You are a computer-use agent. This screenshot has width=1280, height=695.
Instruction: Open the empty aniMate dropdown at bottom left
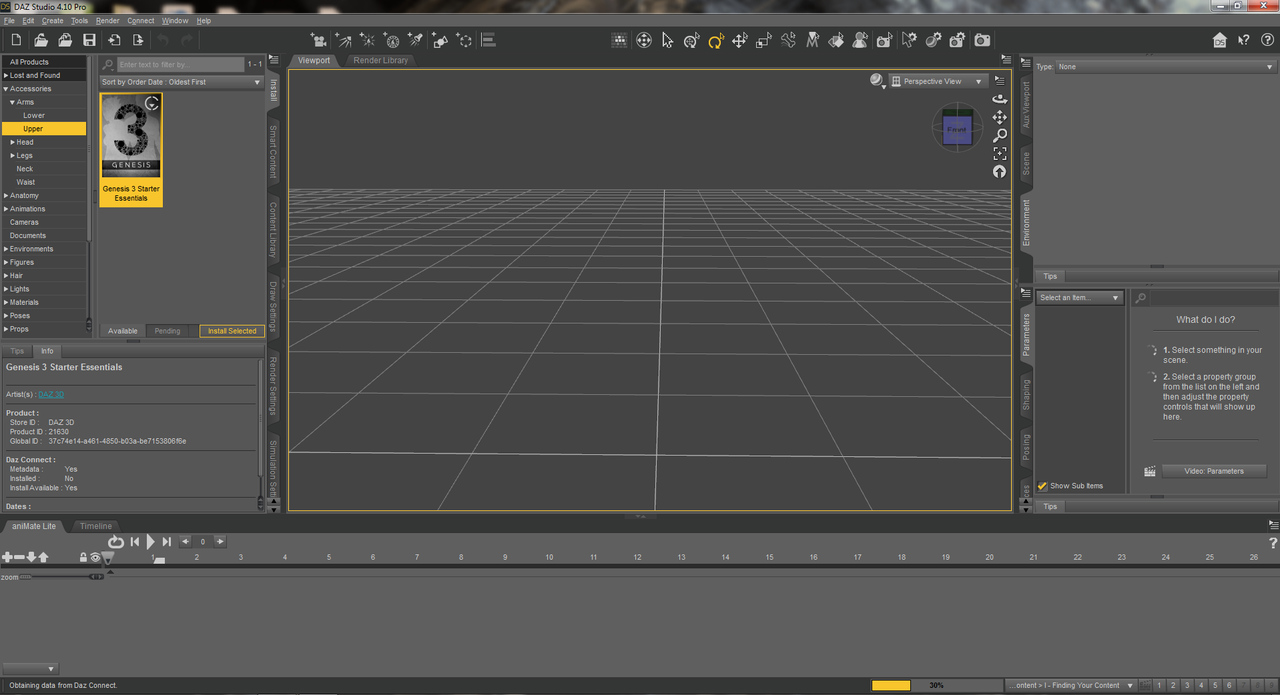tap(29, 668)
